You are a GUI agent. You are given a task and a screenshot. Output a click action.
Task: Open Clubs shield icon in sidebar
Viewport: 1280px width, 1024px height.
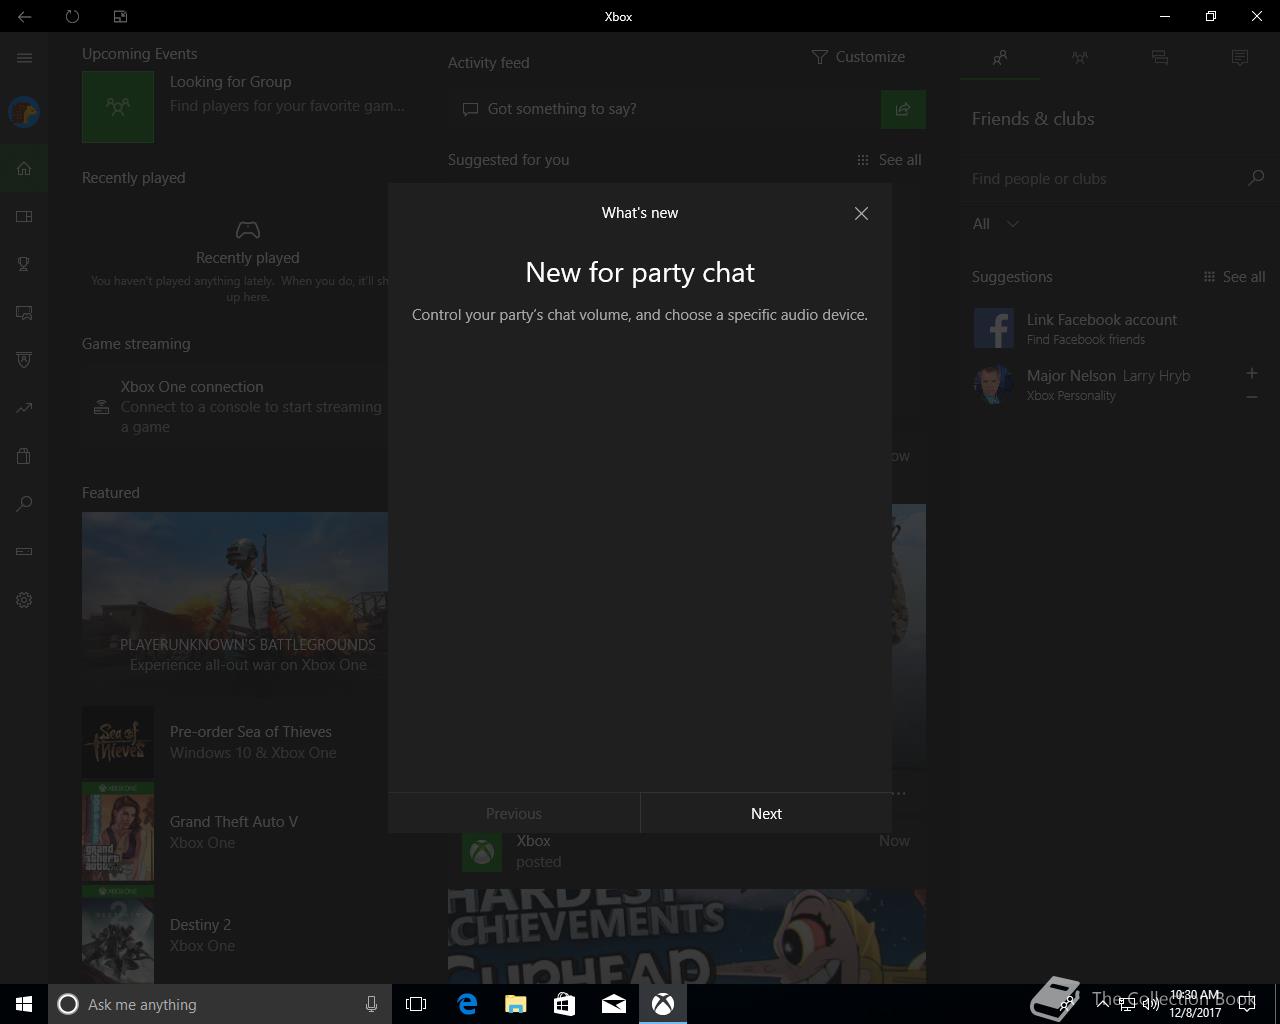[x=24, y=360]
